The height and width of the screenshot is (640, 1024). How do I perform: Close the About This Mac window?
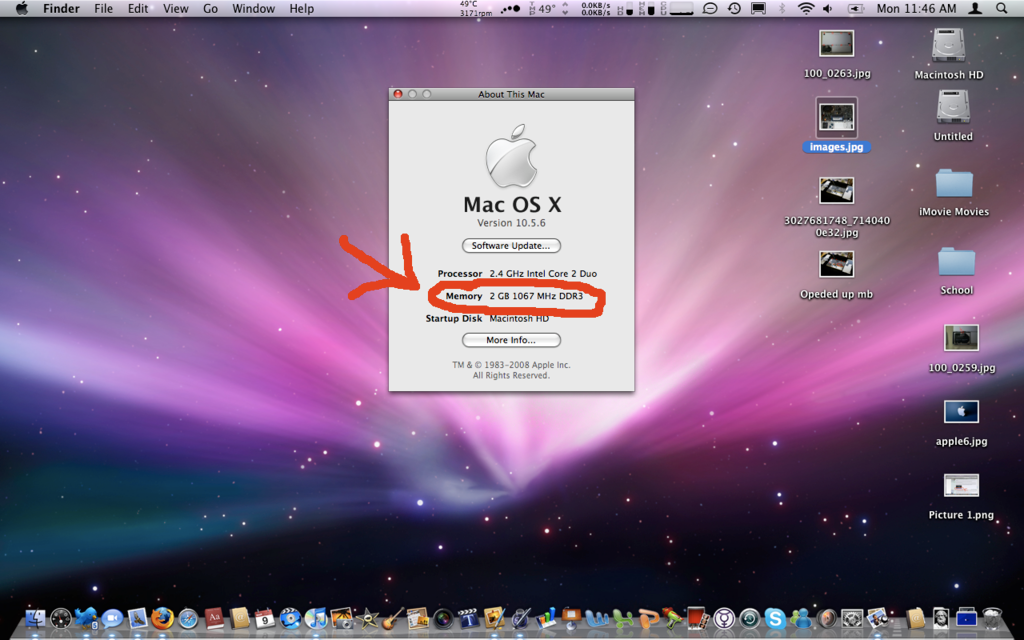point(398,94)
